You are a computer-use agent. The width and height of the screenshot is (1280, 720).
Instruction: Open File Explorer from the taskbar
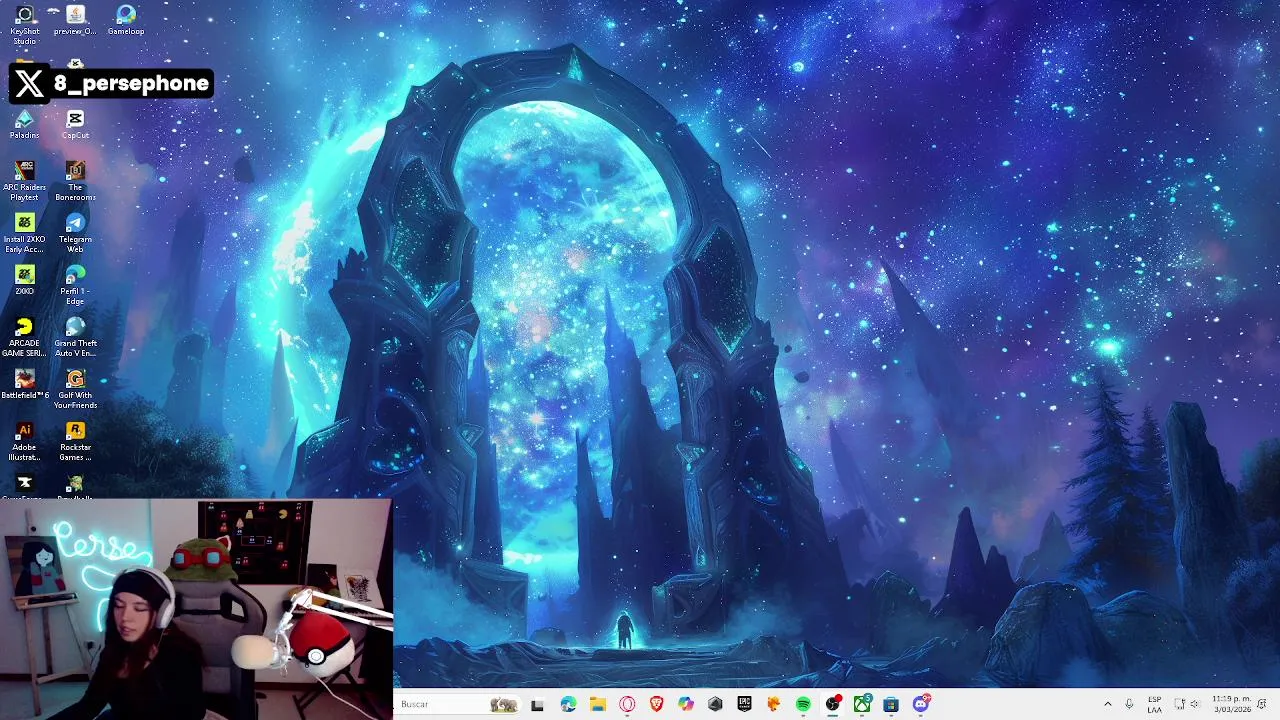coord(597,704)
